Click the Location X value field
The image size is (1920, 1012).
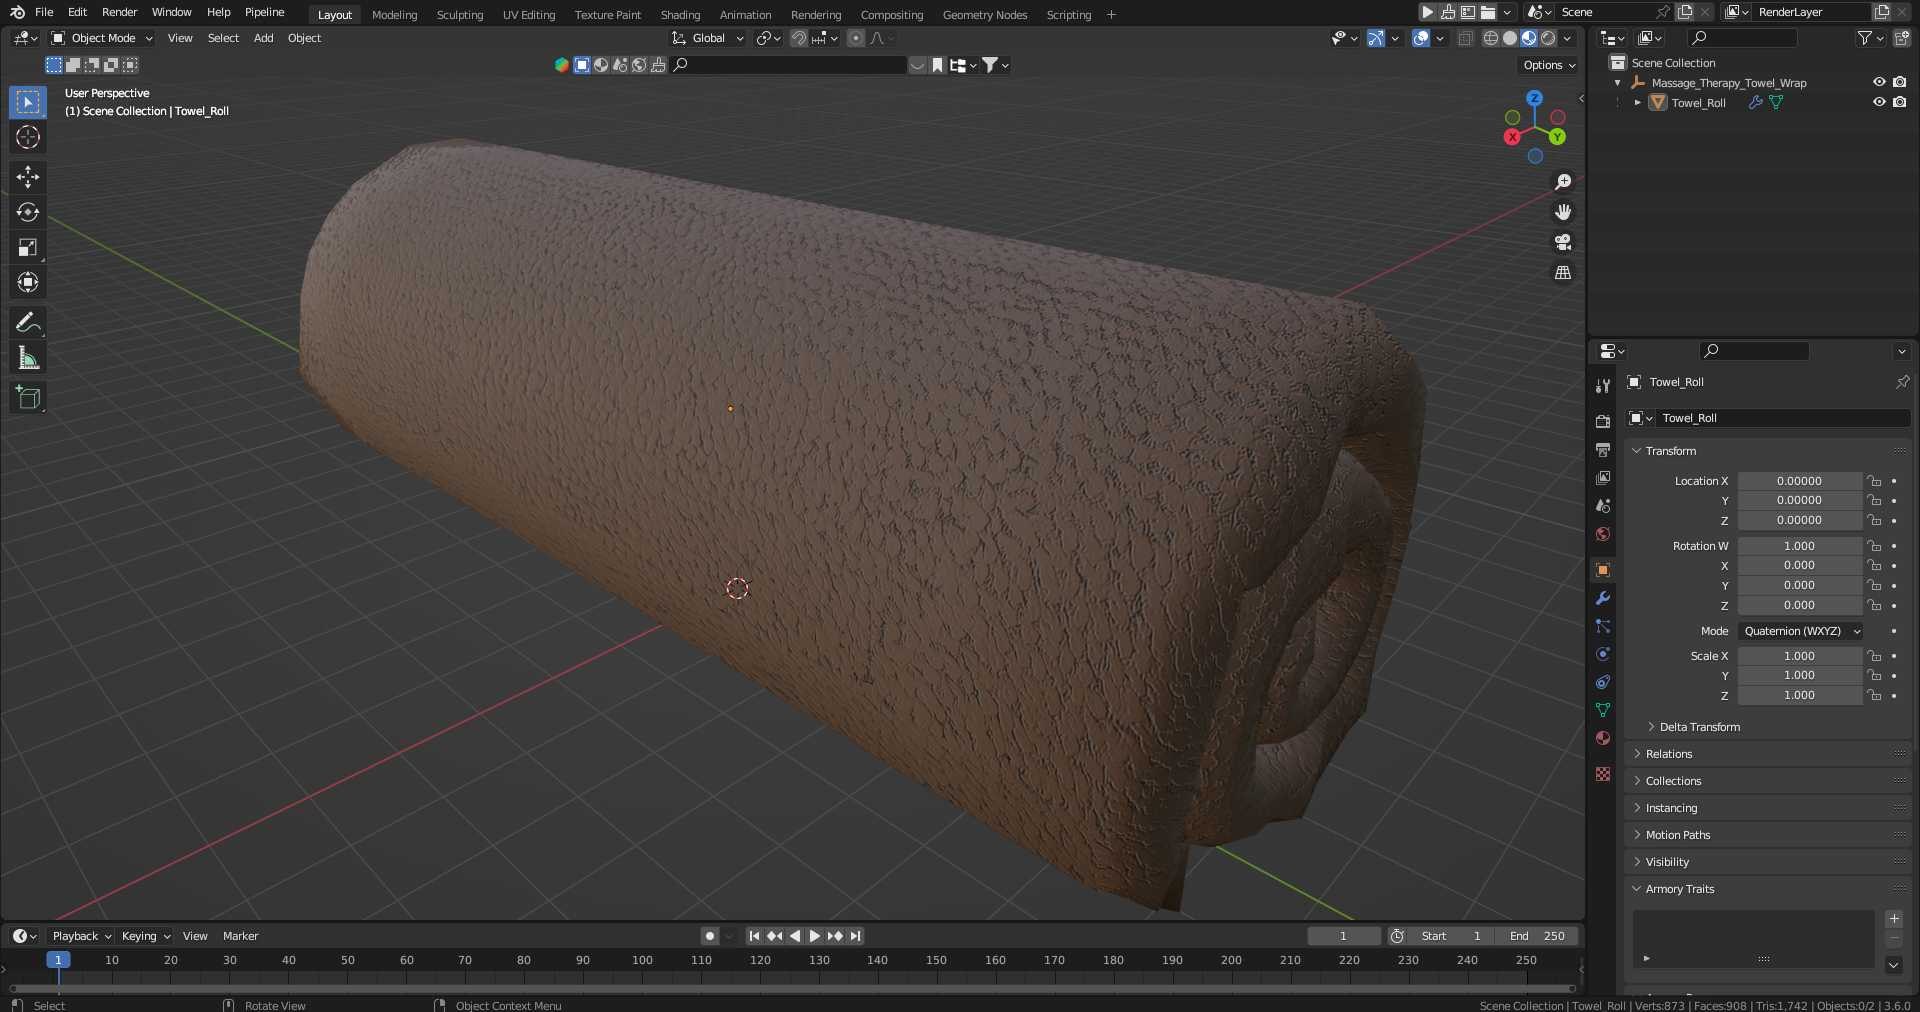1799,481
